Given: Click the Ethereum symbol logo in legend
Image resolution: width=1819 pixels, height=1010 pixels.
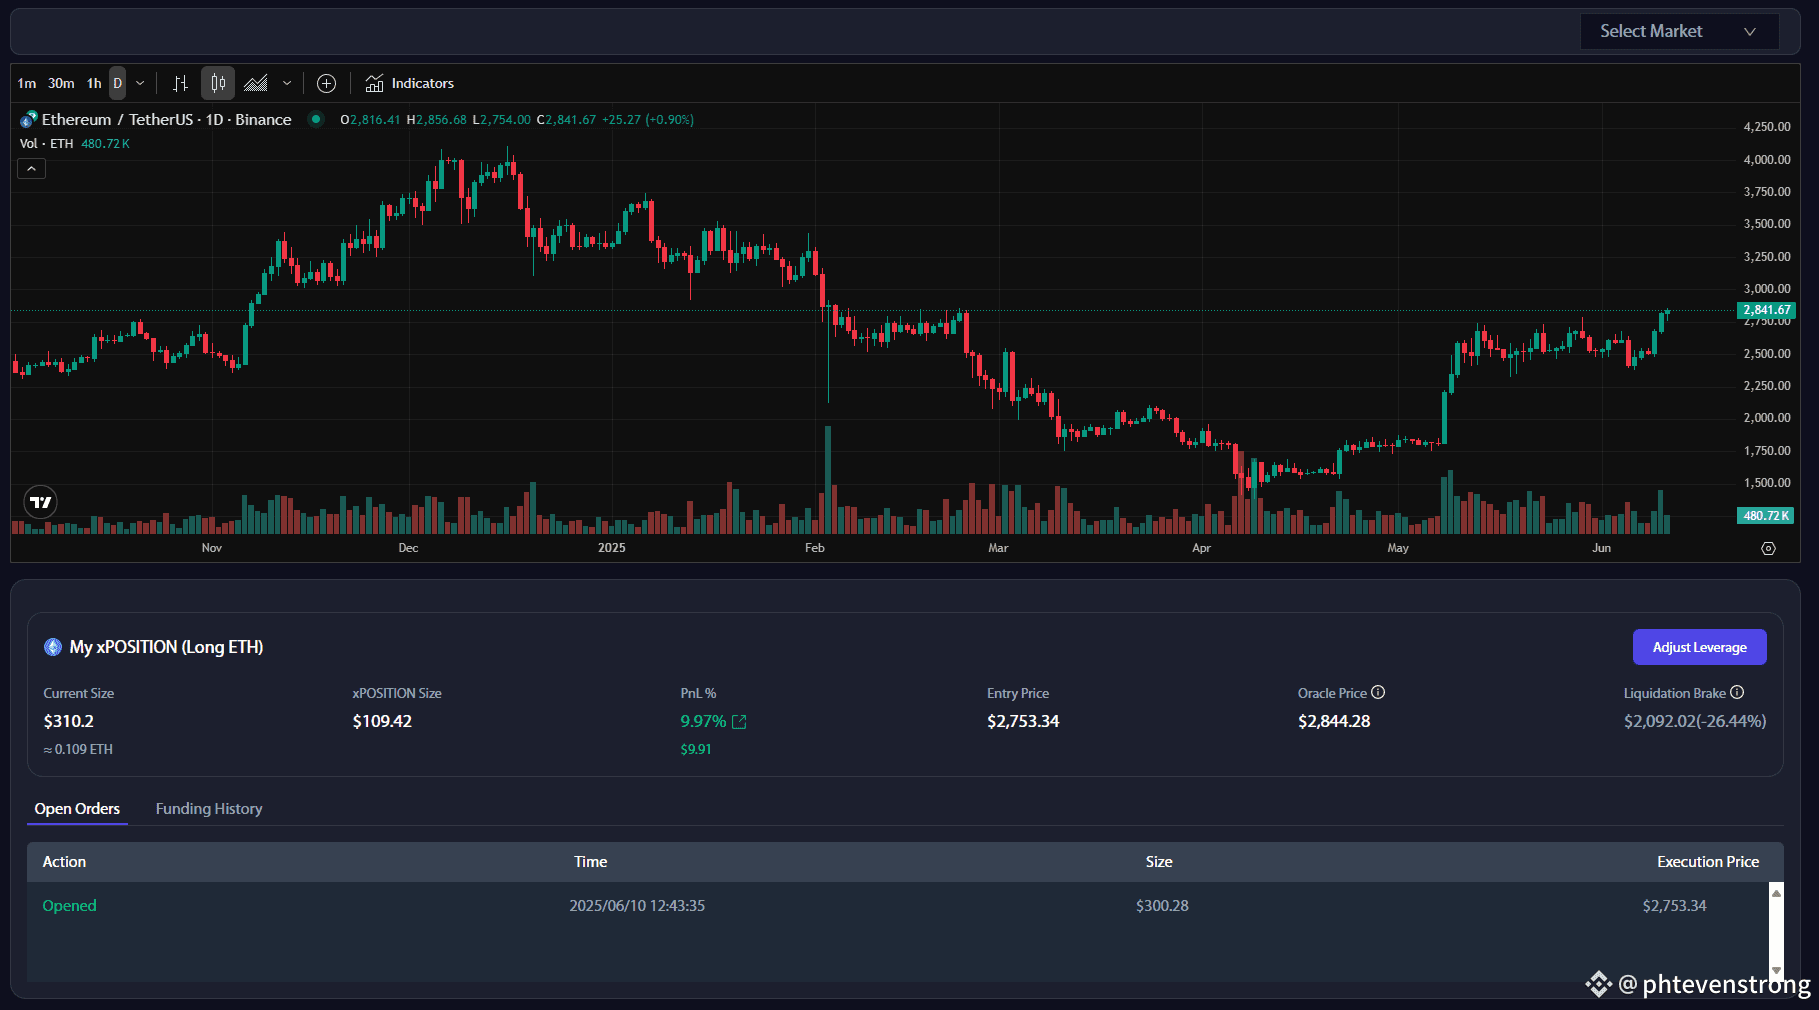Looking at the screenshot, I should pyautogui.click(x=29, y=119).
